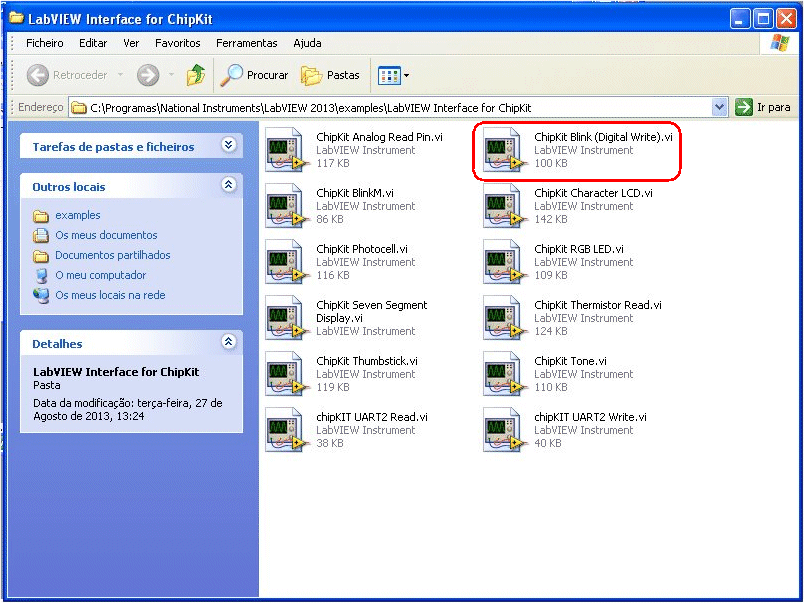Open the Ferramentas menu
This screenshot has height=603, width=804.
[246, 43]
